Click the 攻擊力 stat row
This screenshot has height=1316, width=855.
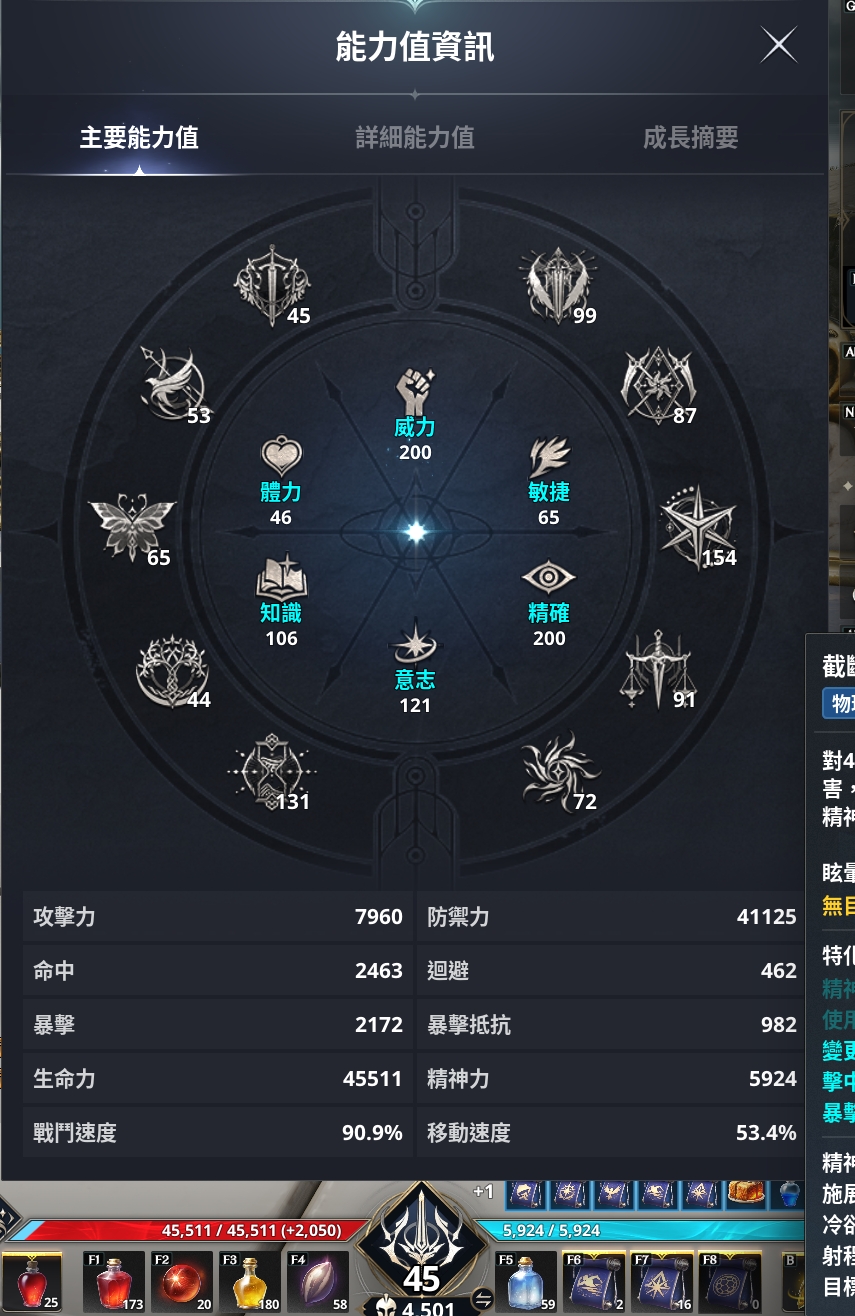[x=217, y=917]
